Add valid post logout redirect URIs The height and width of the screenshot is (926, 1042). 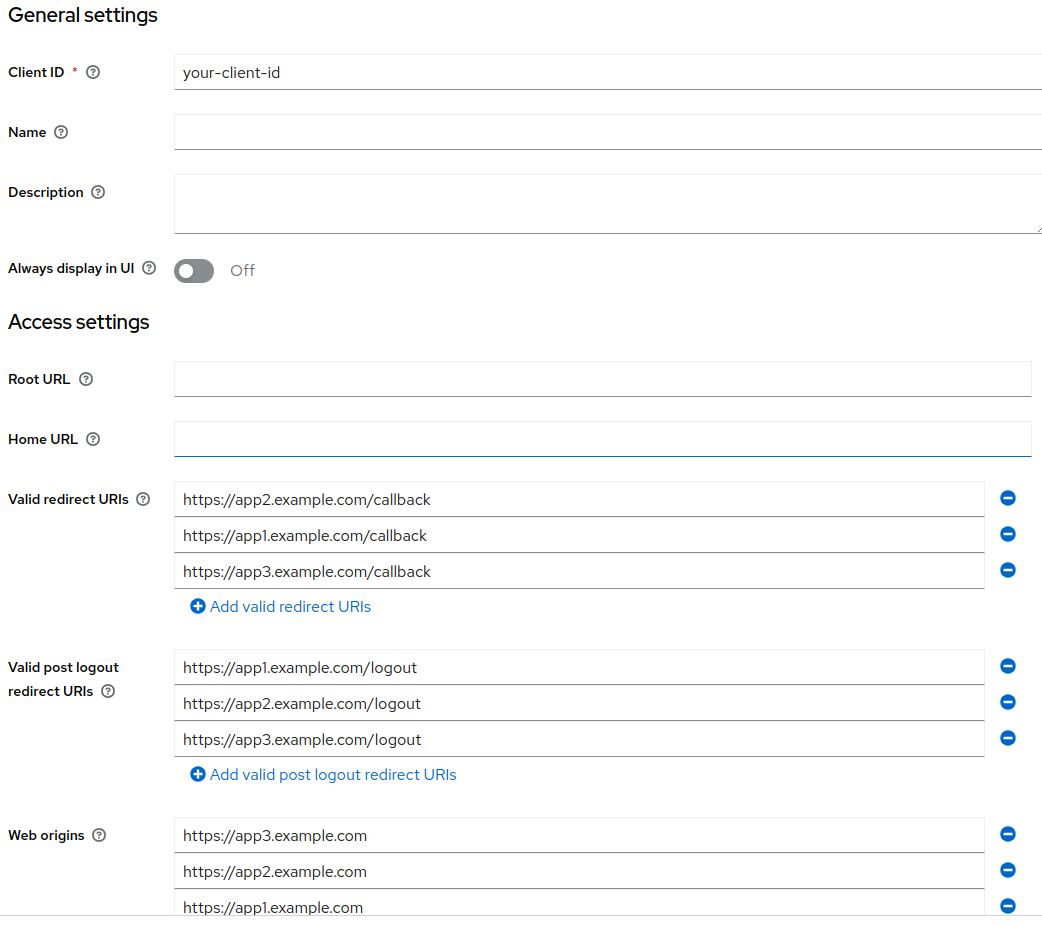coord(323,774)
